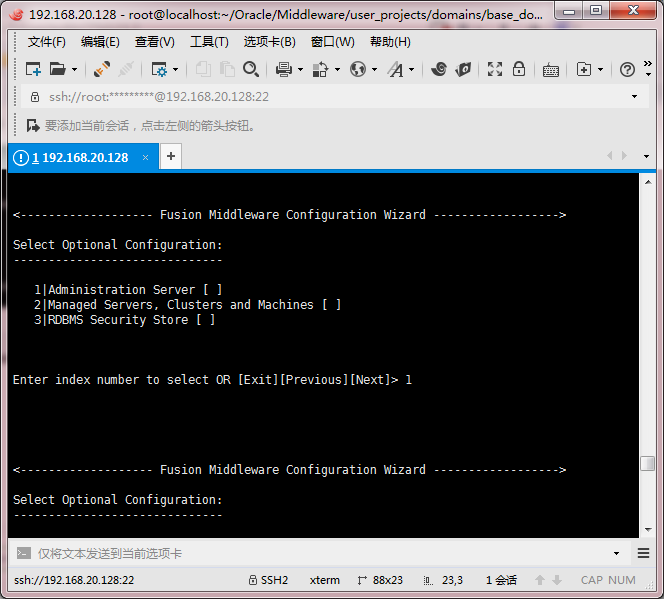Screen dimensions: 664x599
Task: Click the Disconnect icon
Action: point(126,69)
